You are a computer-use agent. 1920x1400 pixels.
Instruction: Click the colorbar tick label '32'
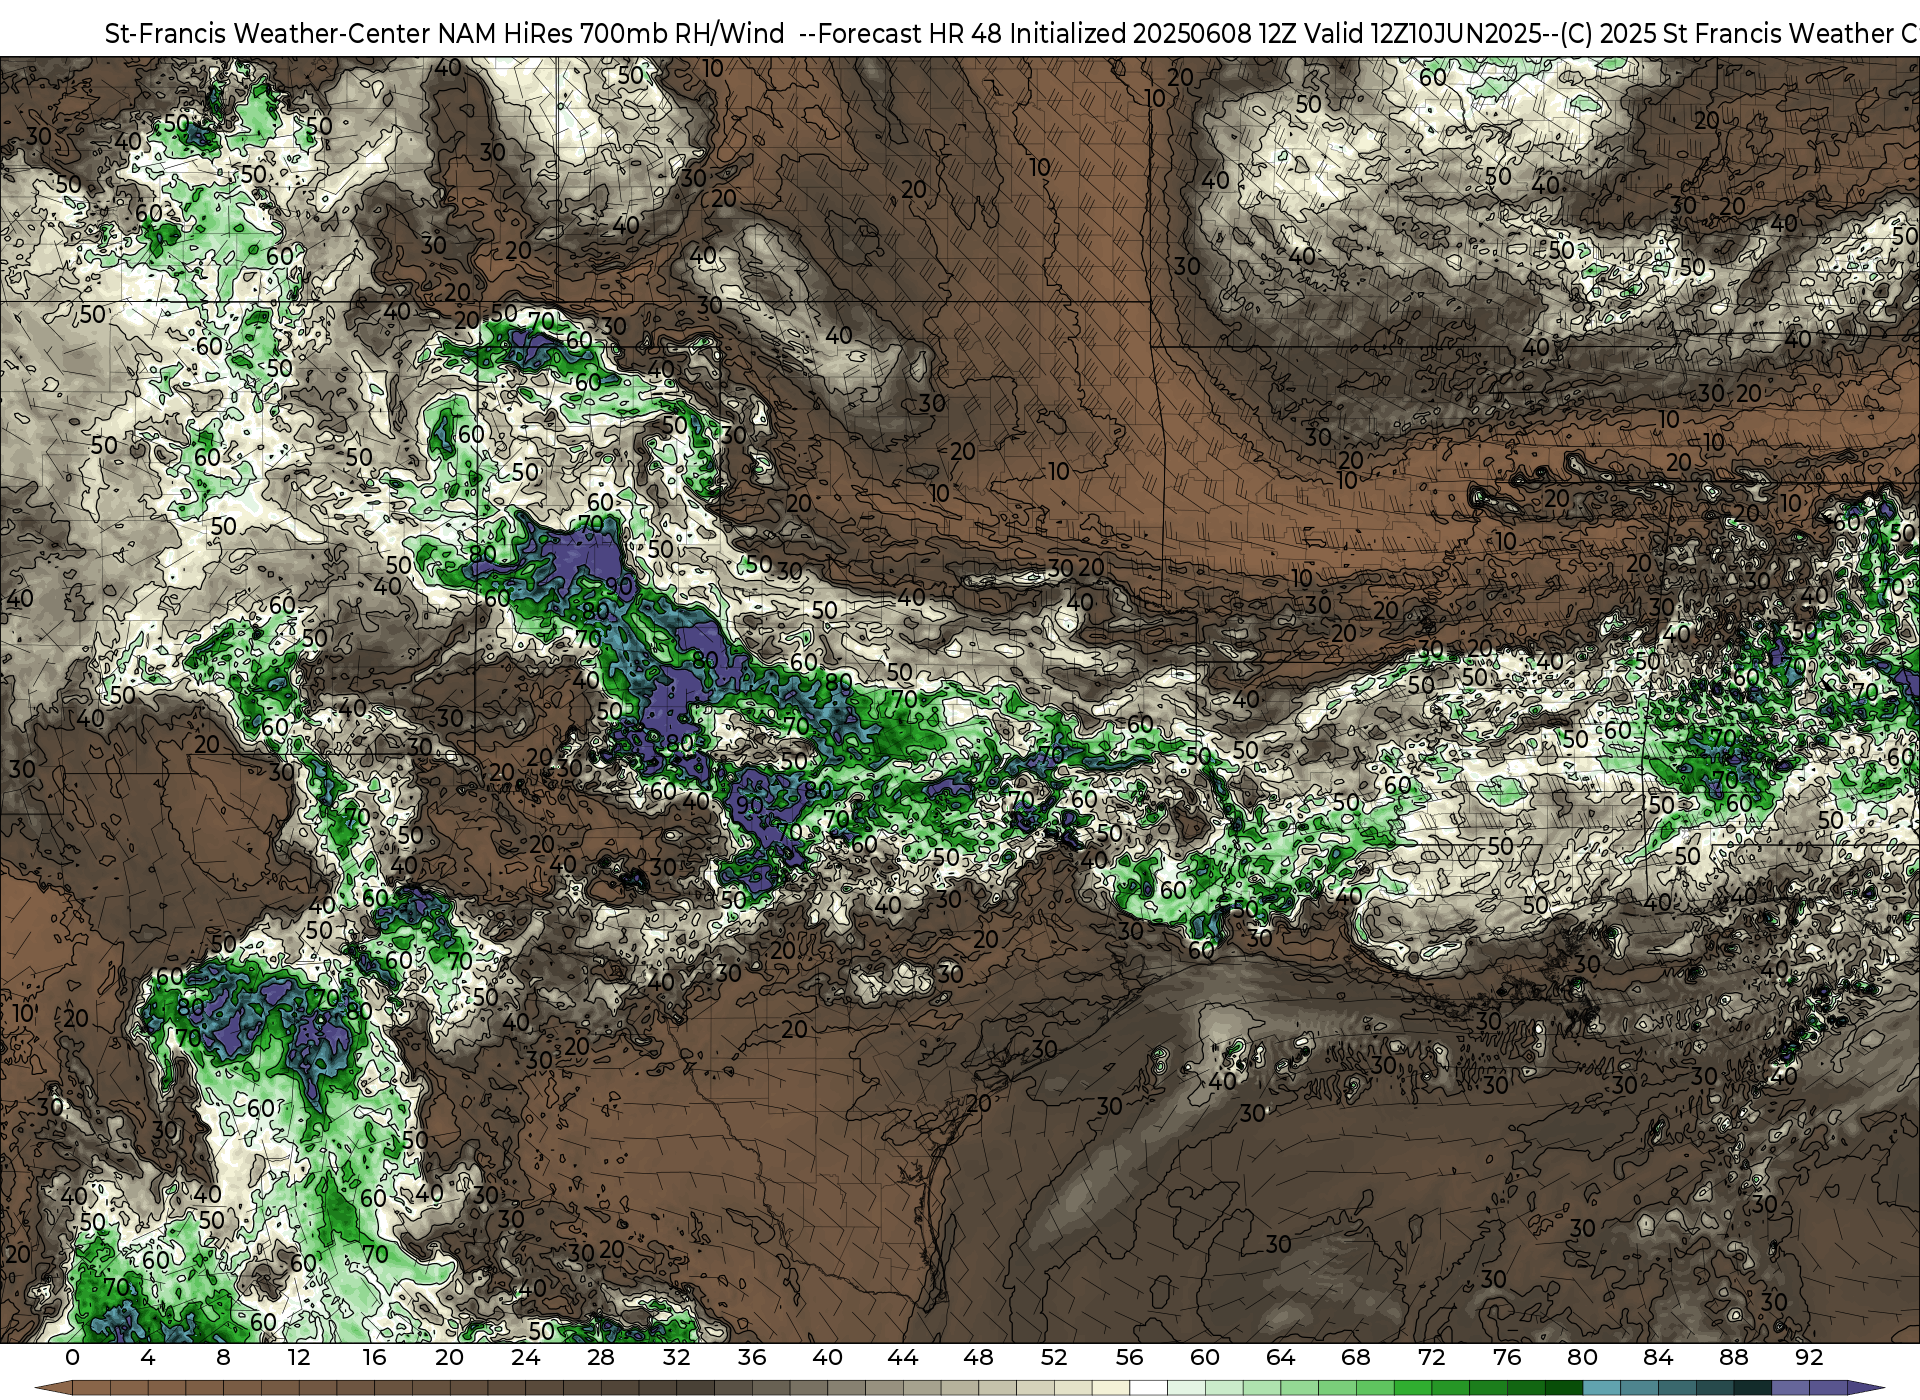[677, 1357]
